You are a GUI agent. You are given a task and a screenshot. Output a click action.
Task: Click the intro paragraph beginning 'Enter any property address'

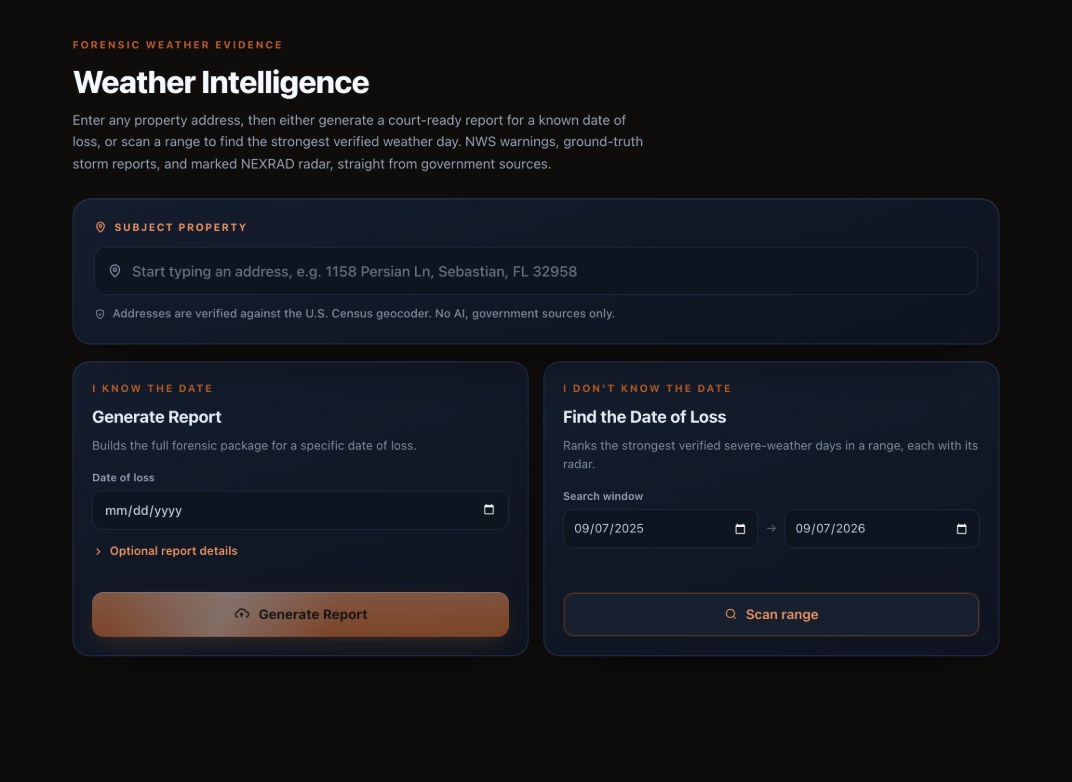pyautogui.click(x=358, y=142)
